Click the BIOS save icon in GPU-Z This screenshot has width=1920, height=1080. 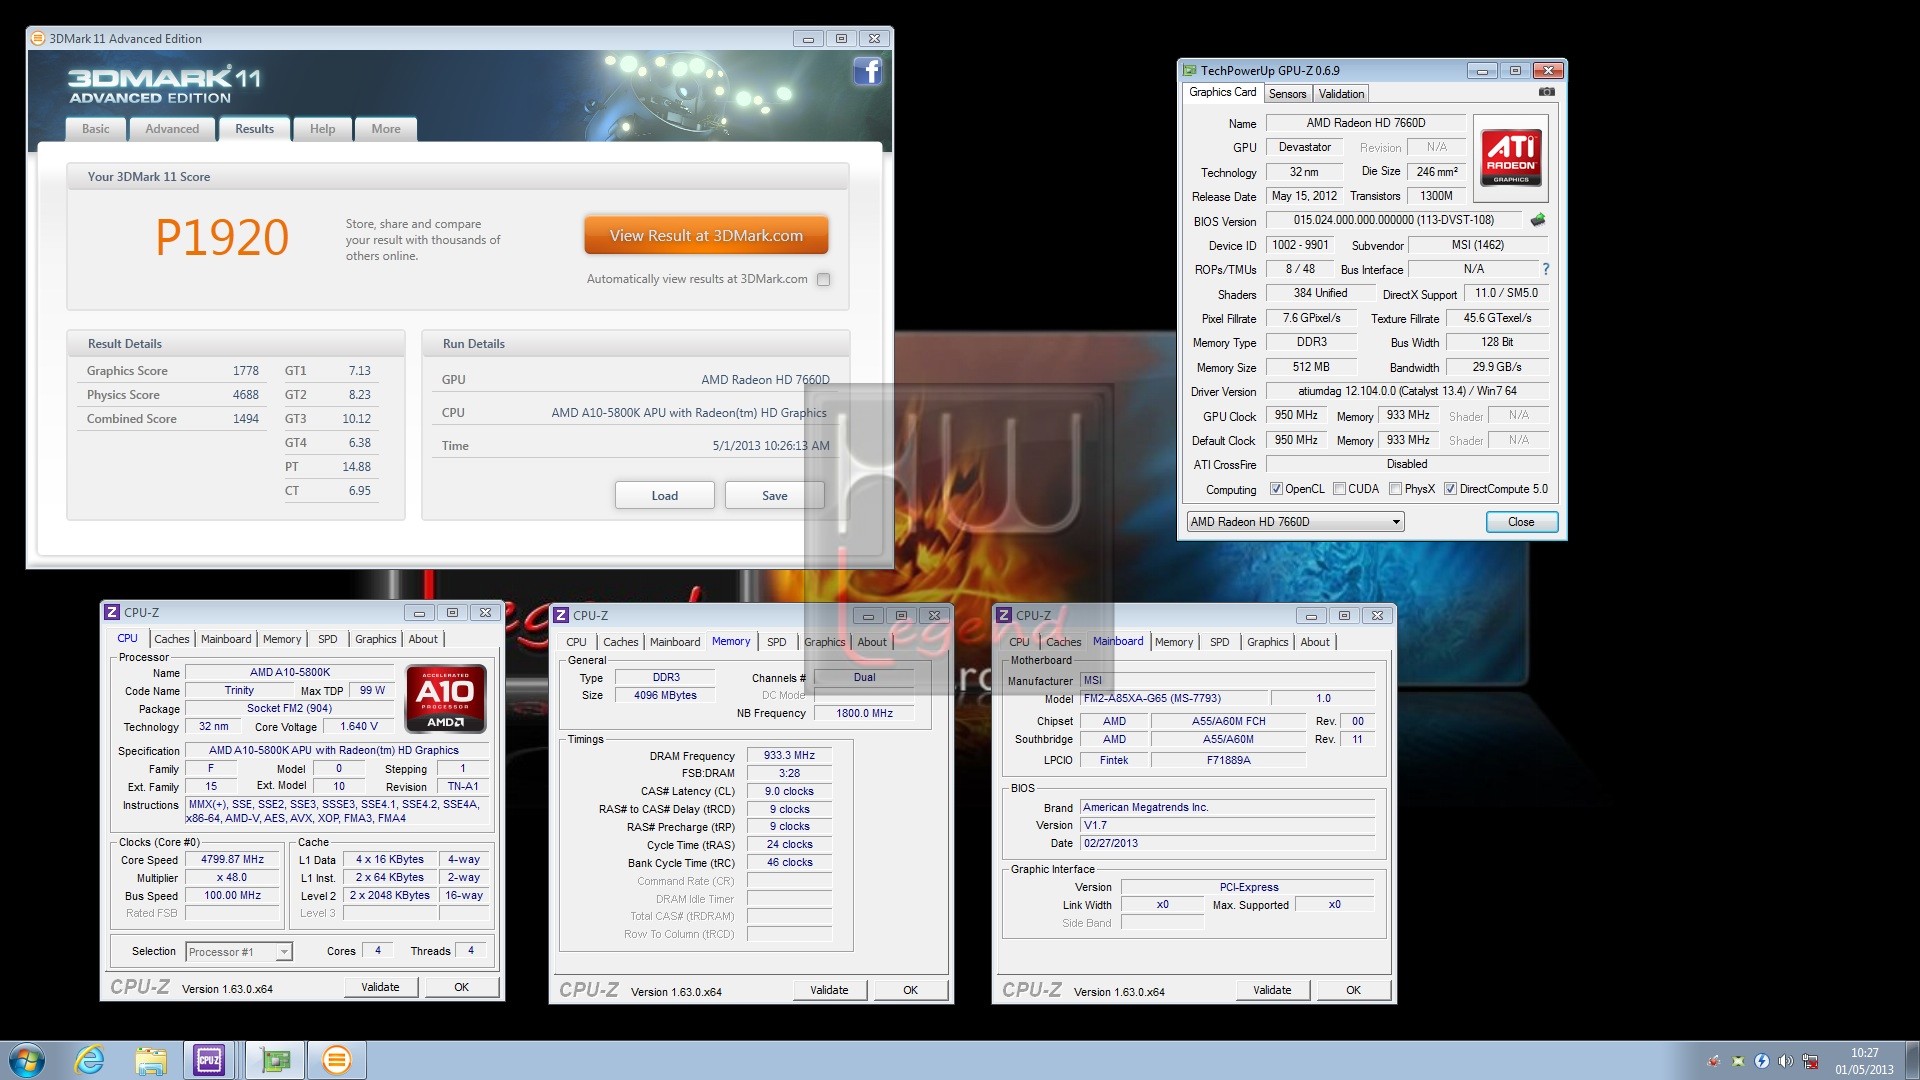point(1538,220)
